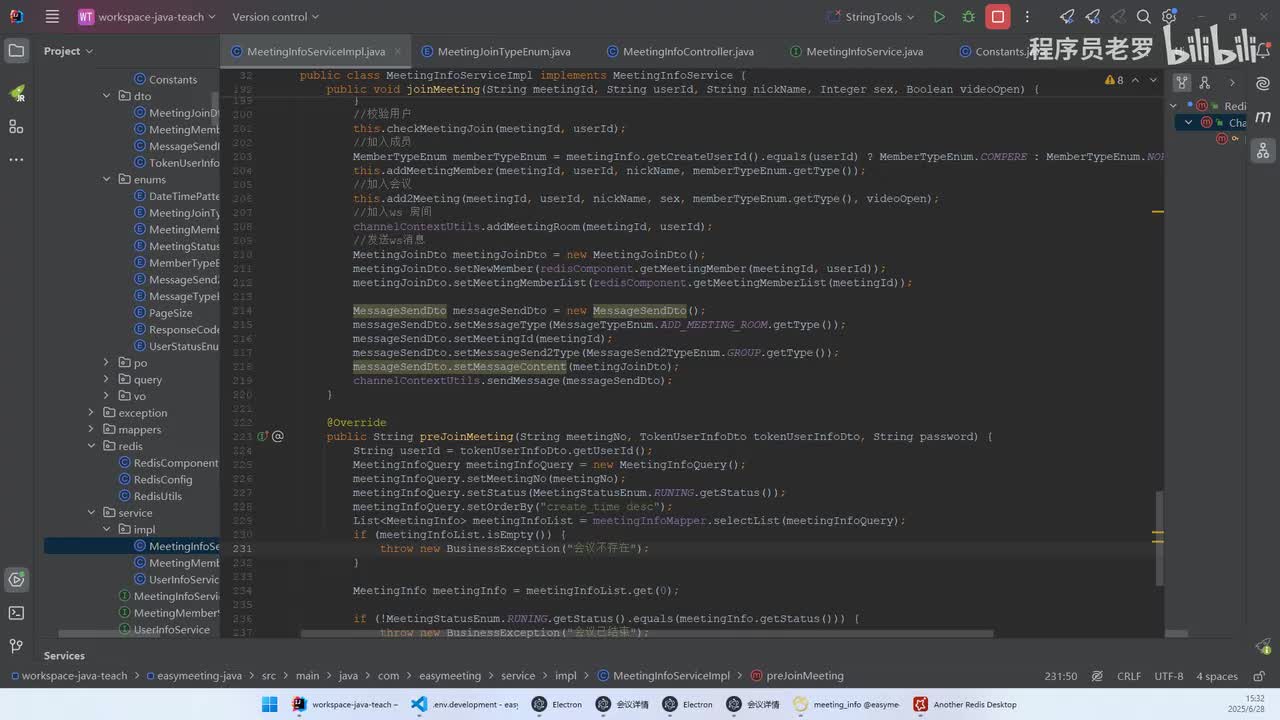
Task: Expand the mappers folder in project tree
Action: point(92,430)
